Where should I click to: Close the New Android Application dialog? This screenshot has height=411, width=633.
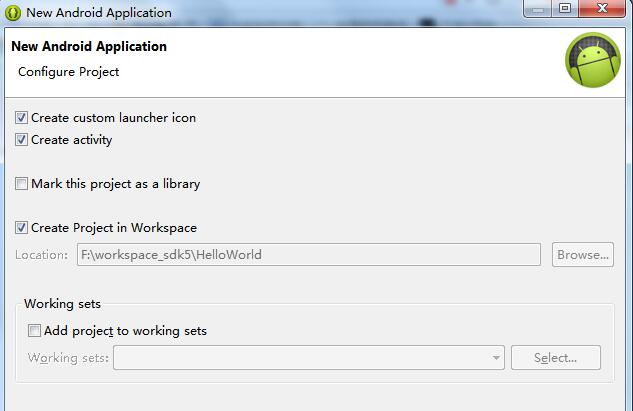point(602,8)
